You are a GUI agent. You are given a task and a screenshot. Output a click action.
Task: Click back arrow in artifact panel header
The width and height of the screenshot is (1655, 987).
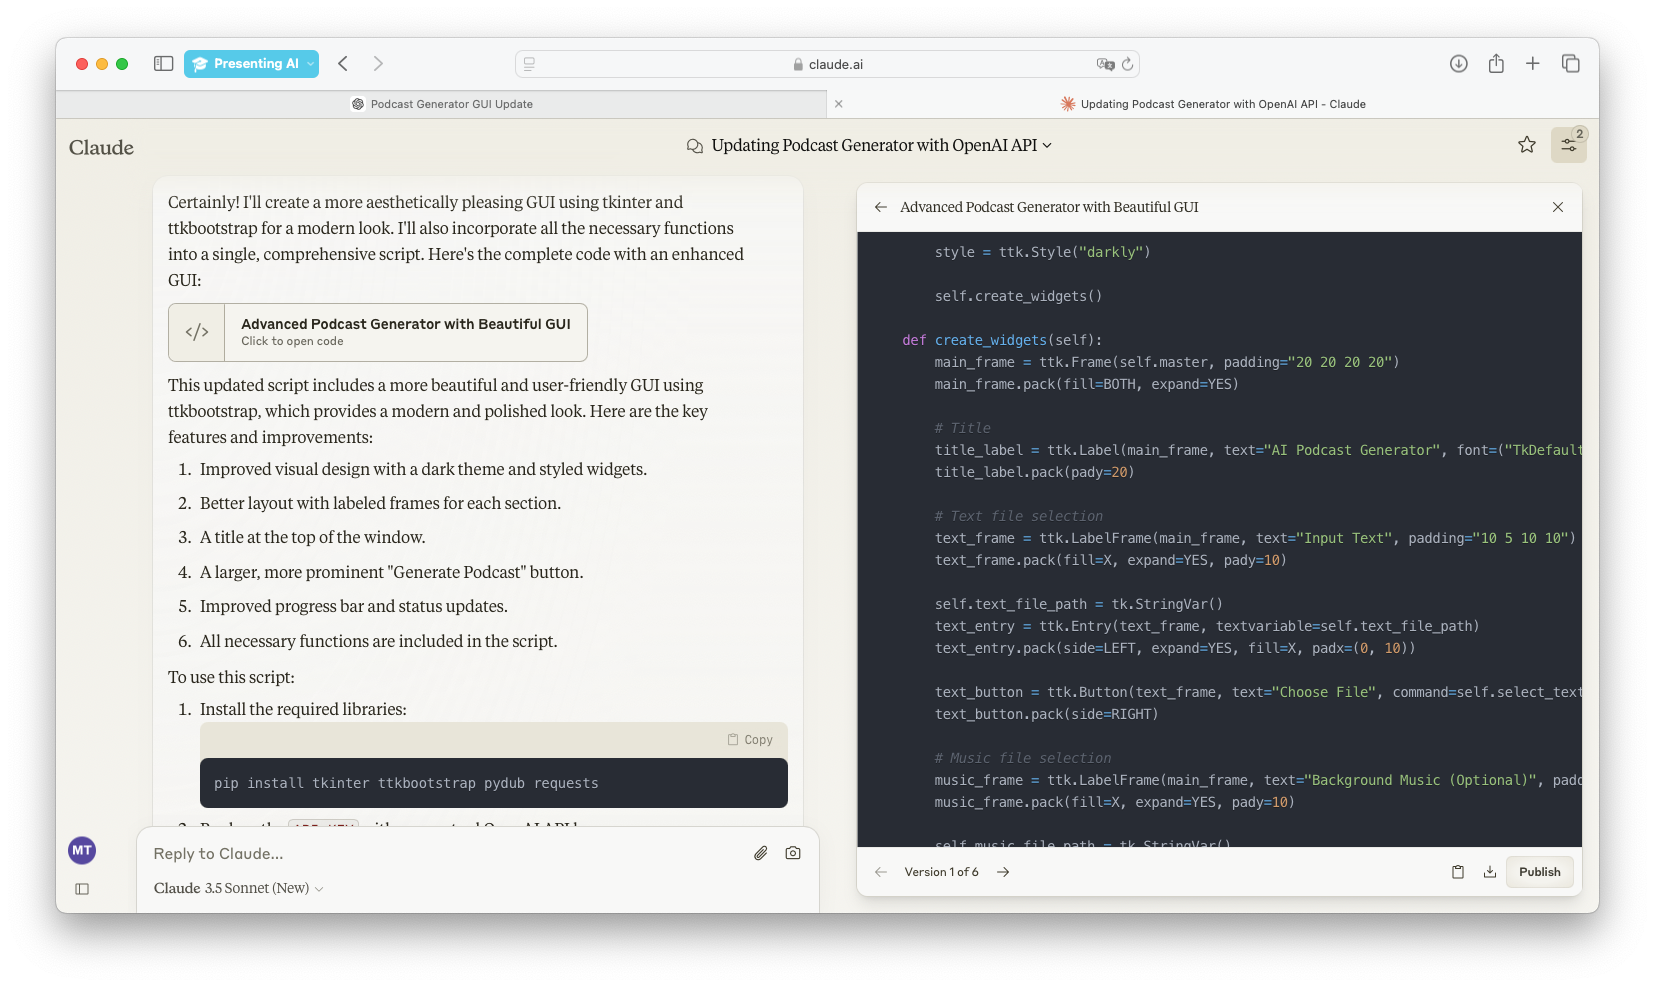(881, 207)
